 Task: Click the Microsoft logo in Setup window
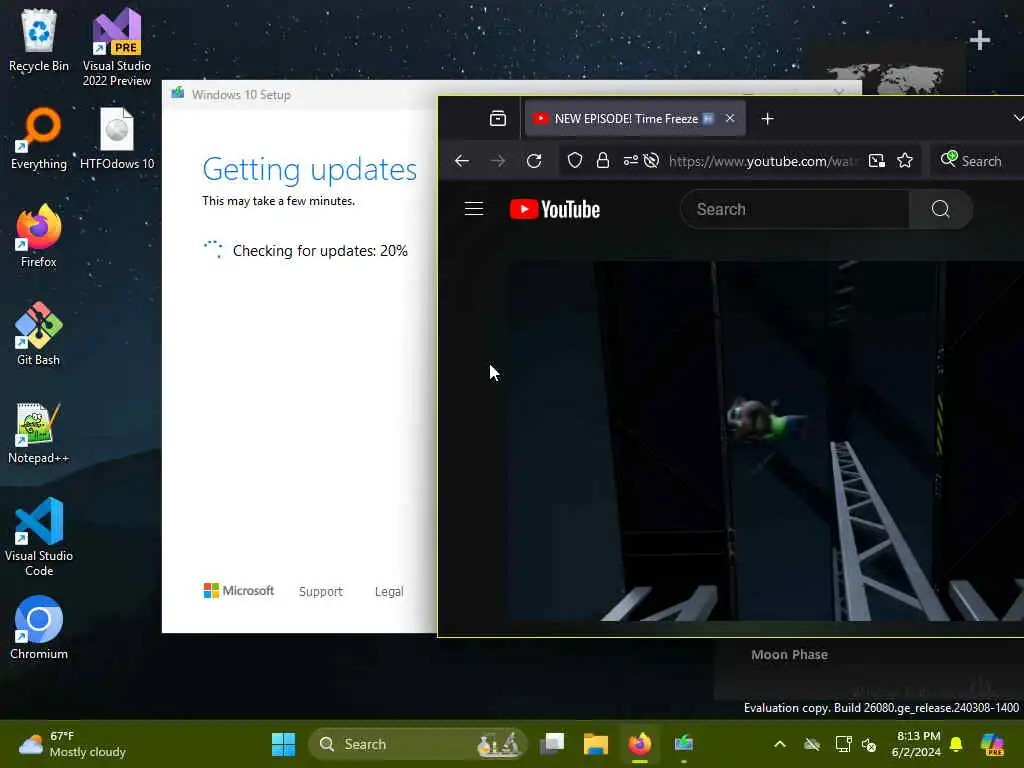pyautogui.click(x=239, y=590)
